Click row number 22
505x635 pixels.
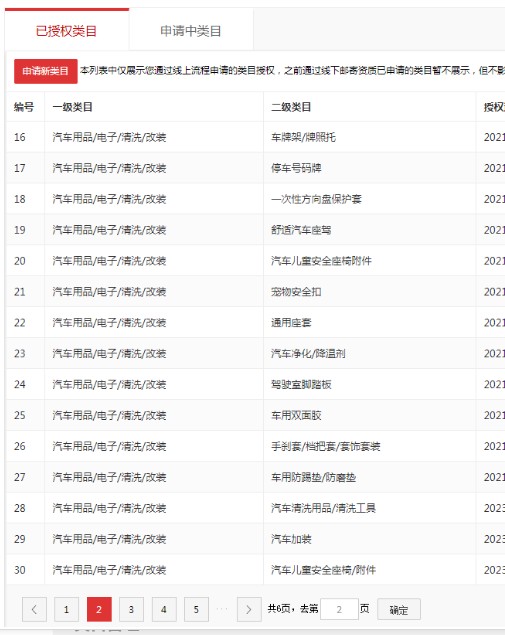(20, 323)
